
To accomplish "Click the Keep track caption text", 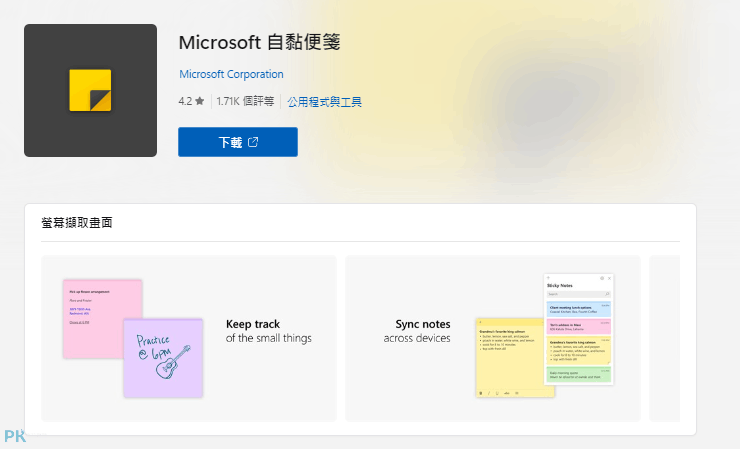I will tap(269, 331).
